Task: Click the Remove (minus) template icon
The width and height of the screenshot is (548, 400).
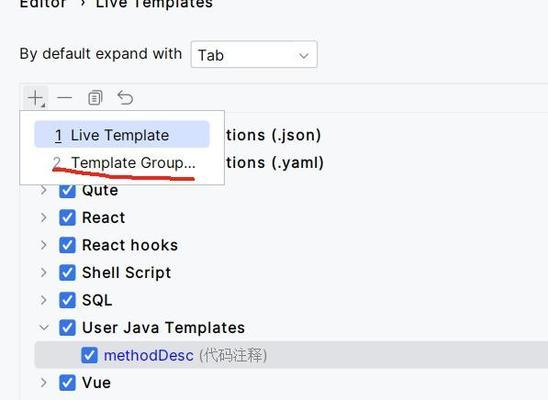Action: point(65,98)
